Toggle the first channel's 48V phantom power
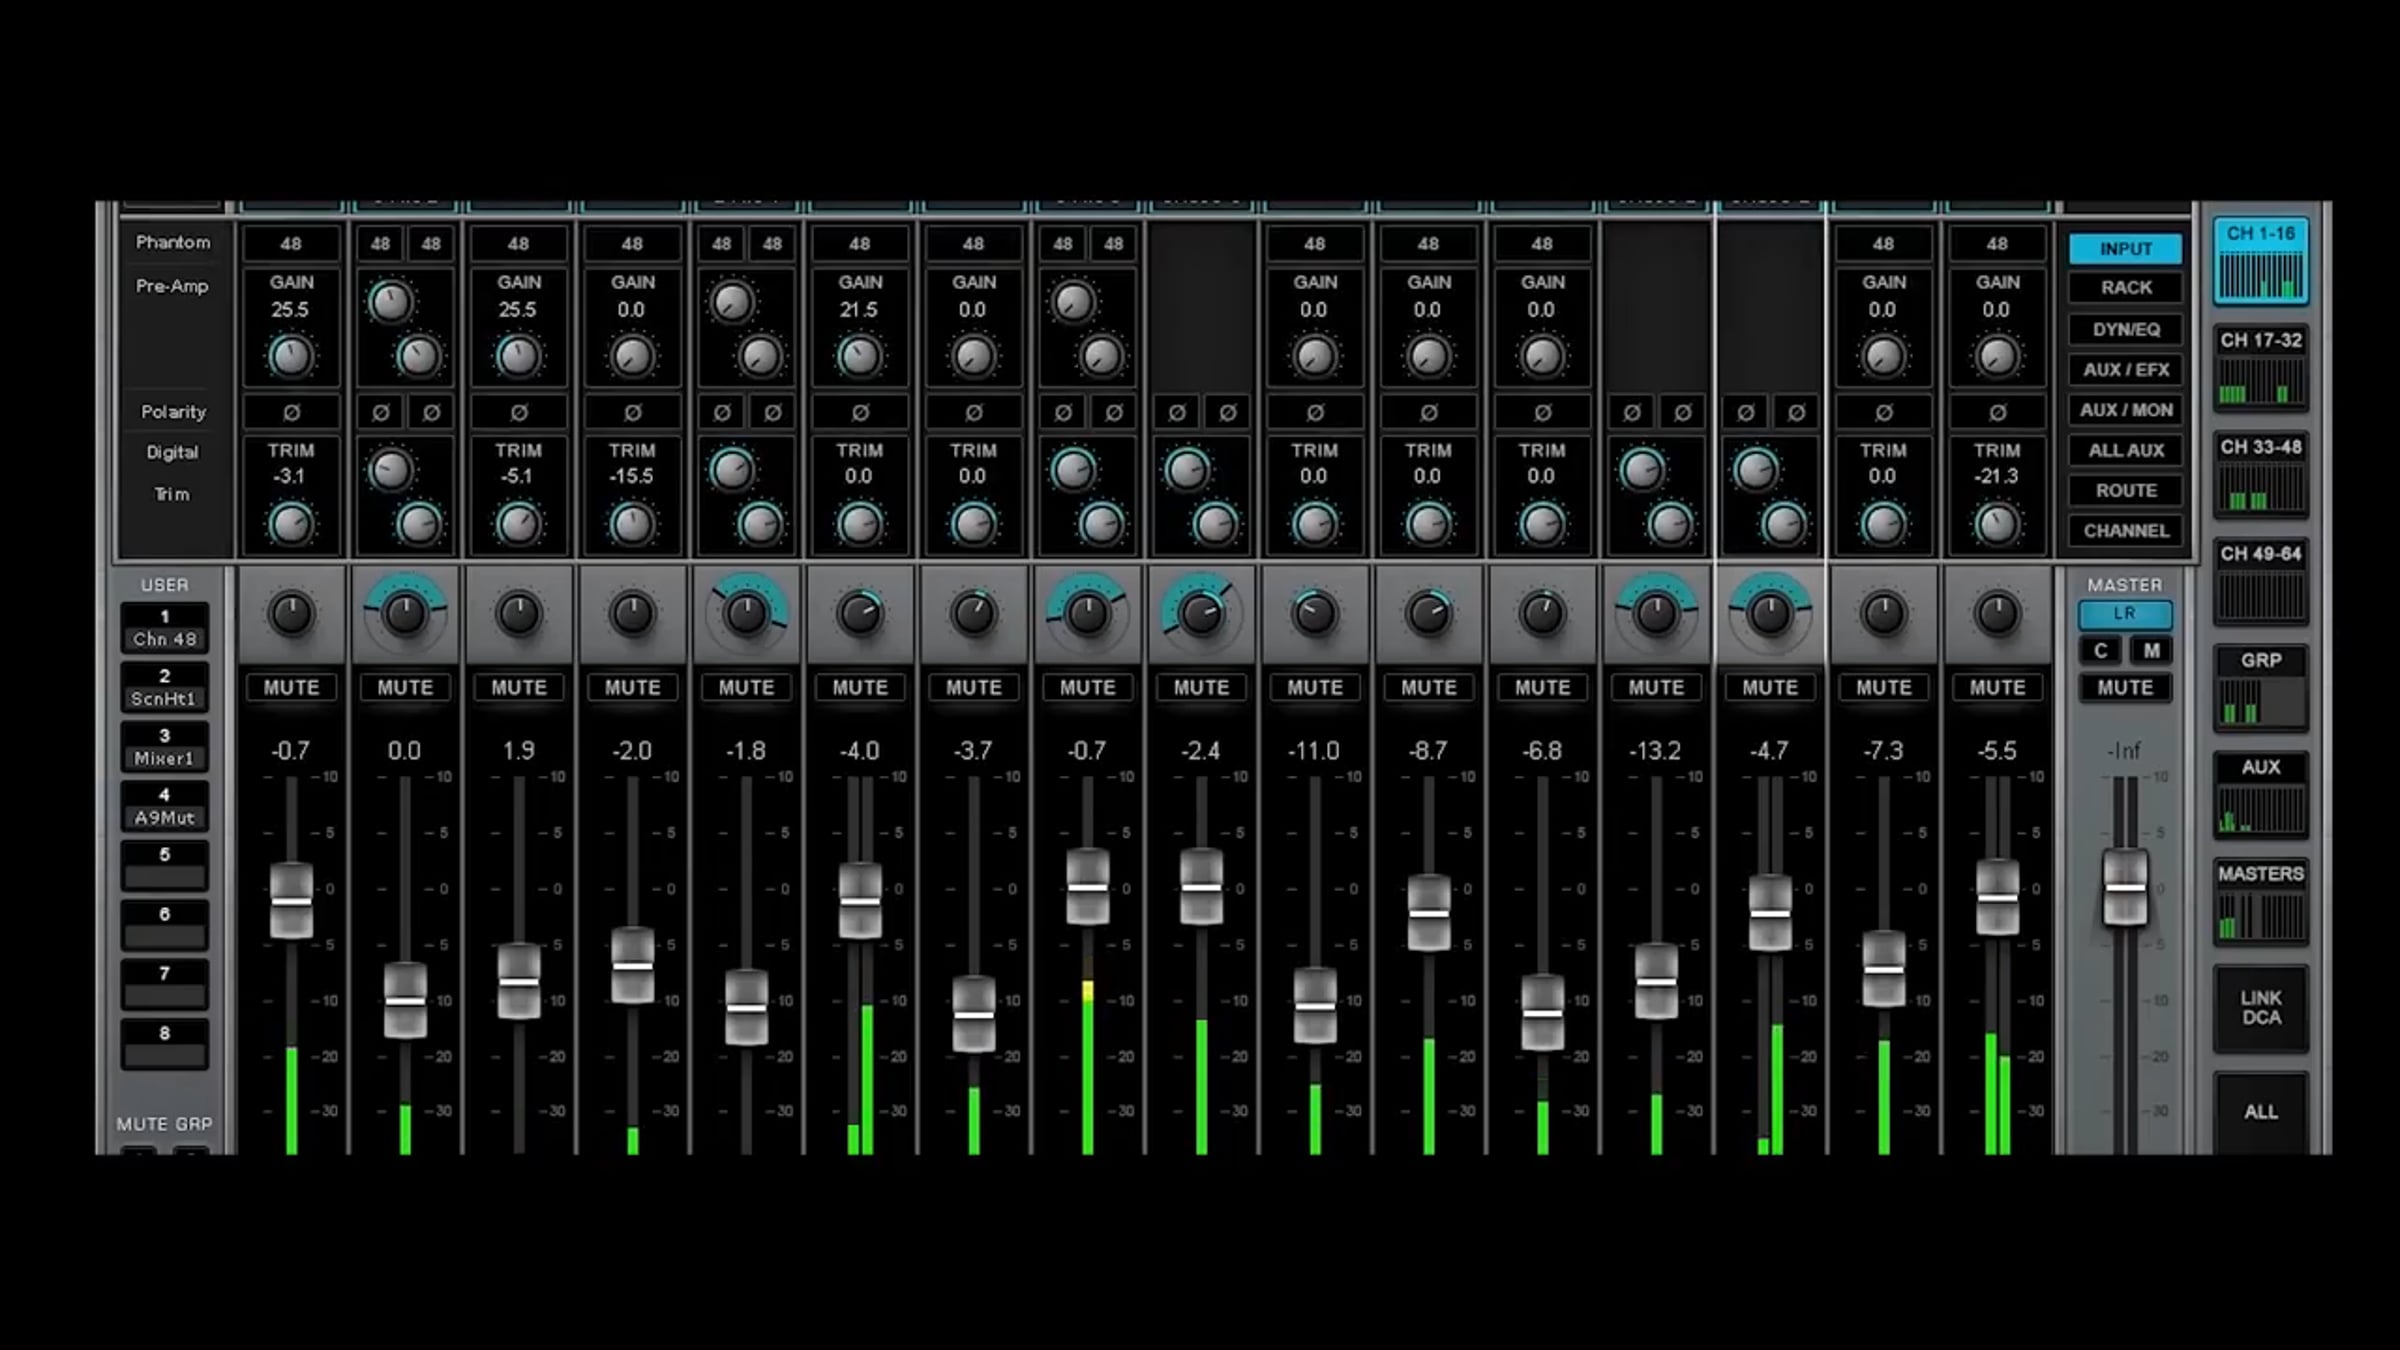 [x=291, y=244]
